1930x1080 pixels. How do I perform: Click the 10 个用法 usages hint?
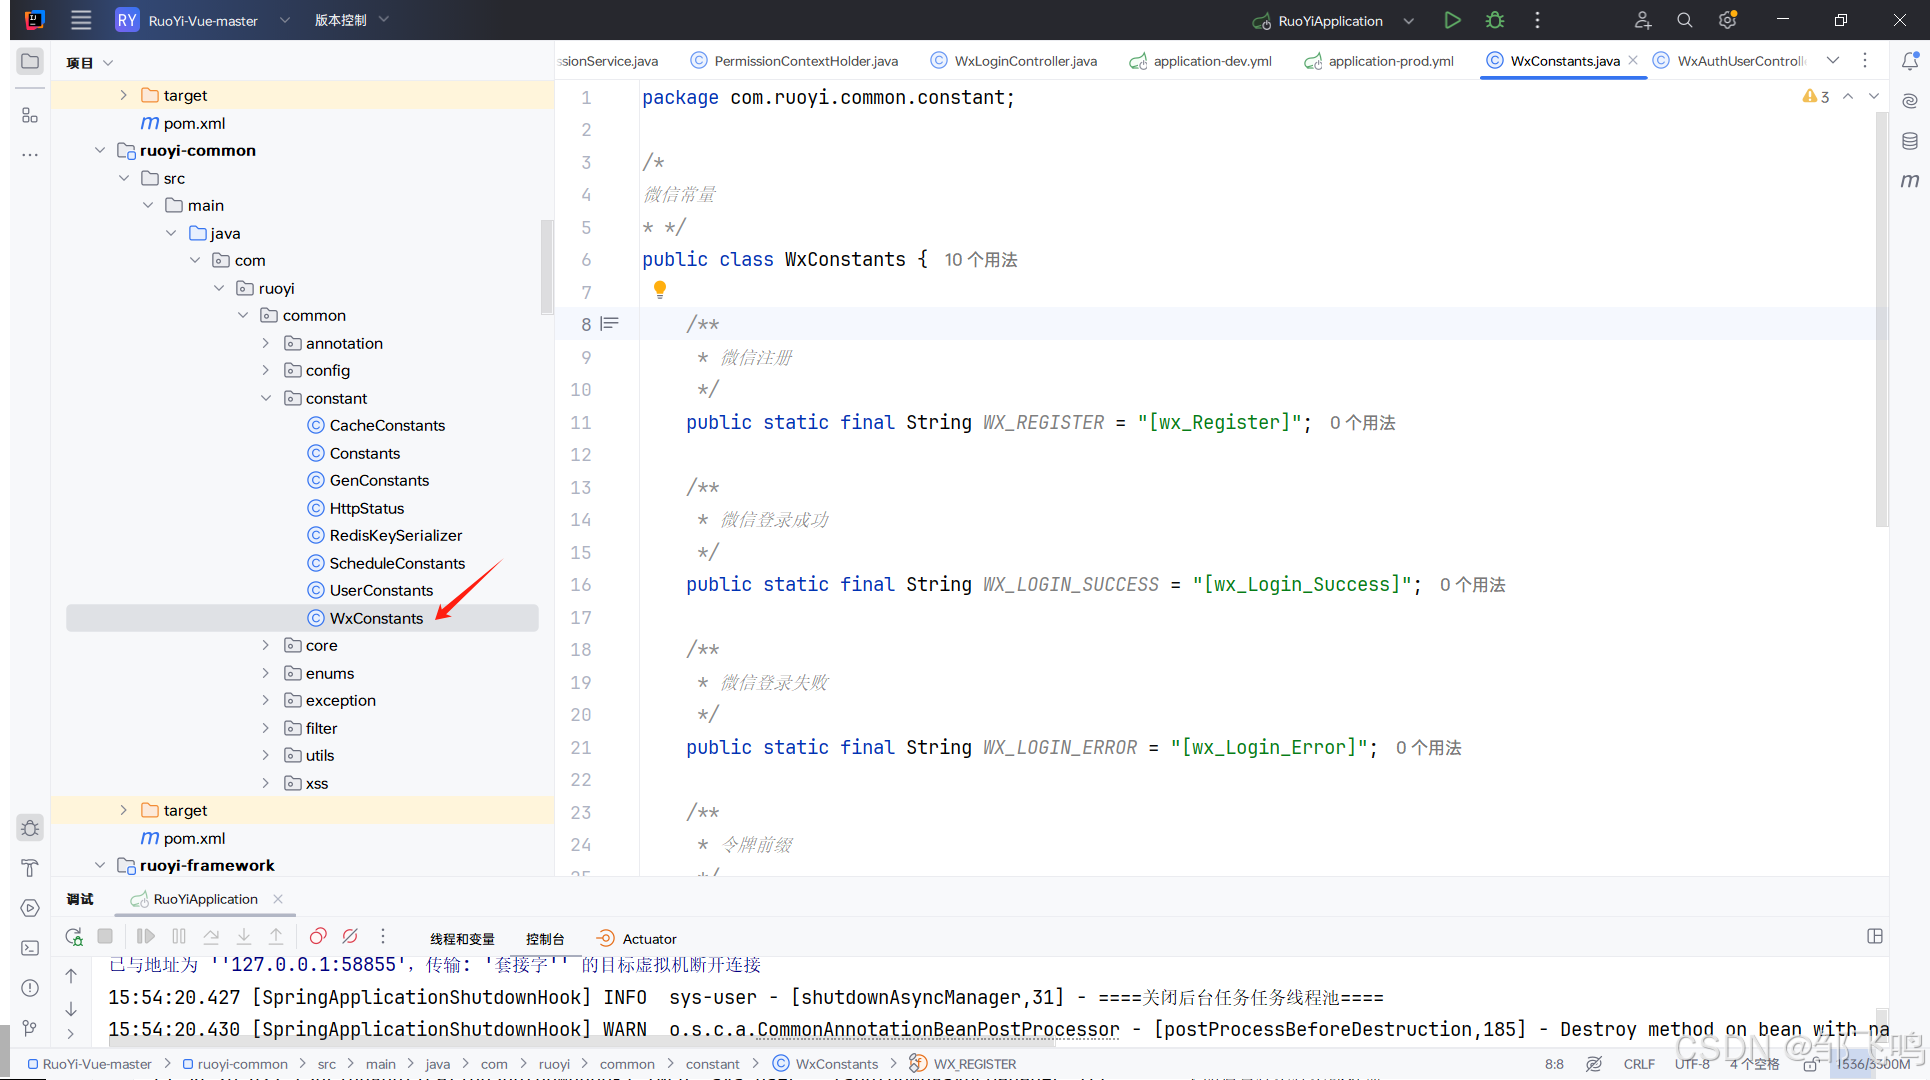981,260
